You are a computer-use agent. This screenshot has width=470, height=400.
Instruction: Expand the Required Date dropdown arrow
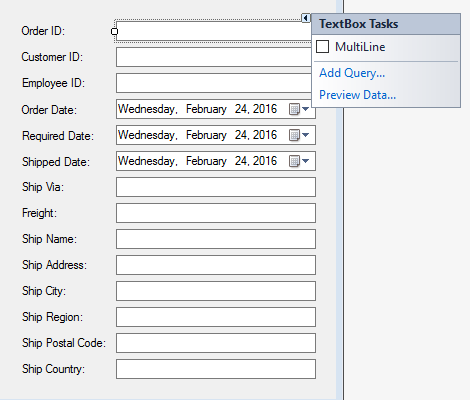[x=305, y=135]
